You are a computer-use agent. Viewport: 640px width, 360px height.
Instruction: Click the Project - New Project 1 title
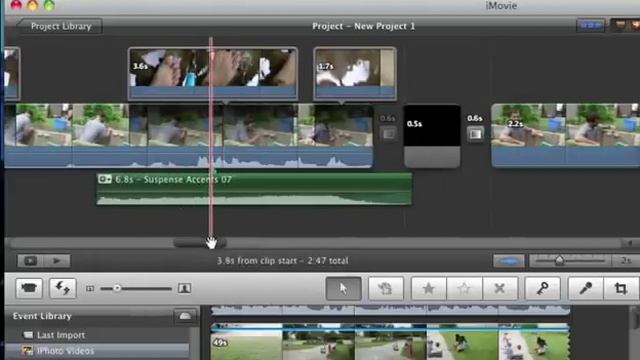click(363, 26)
